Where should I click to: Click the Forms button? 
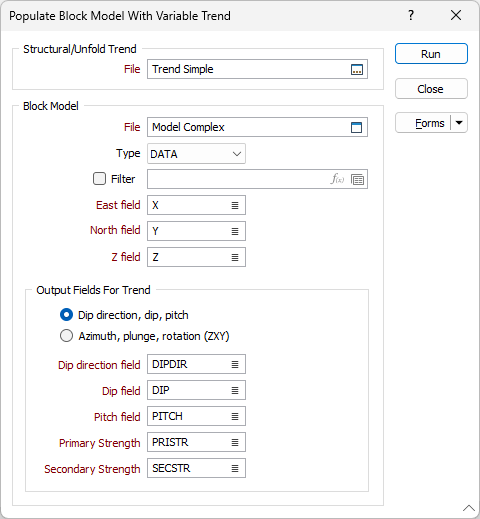tap(423, 123)
